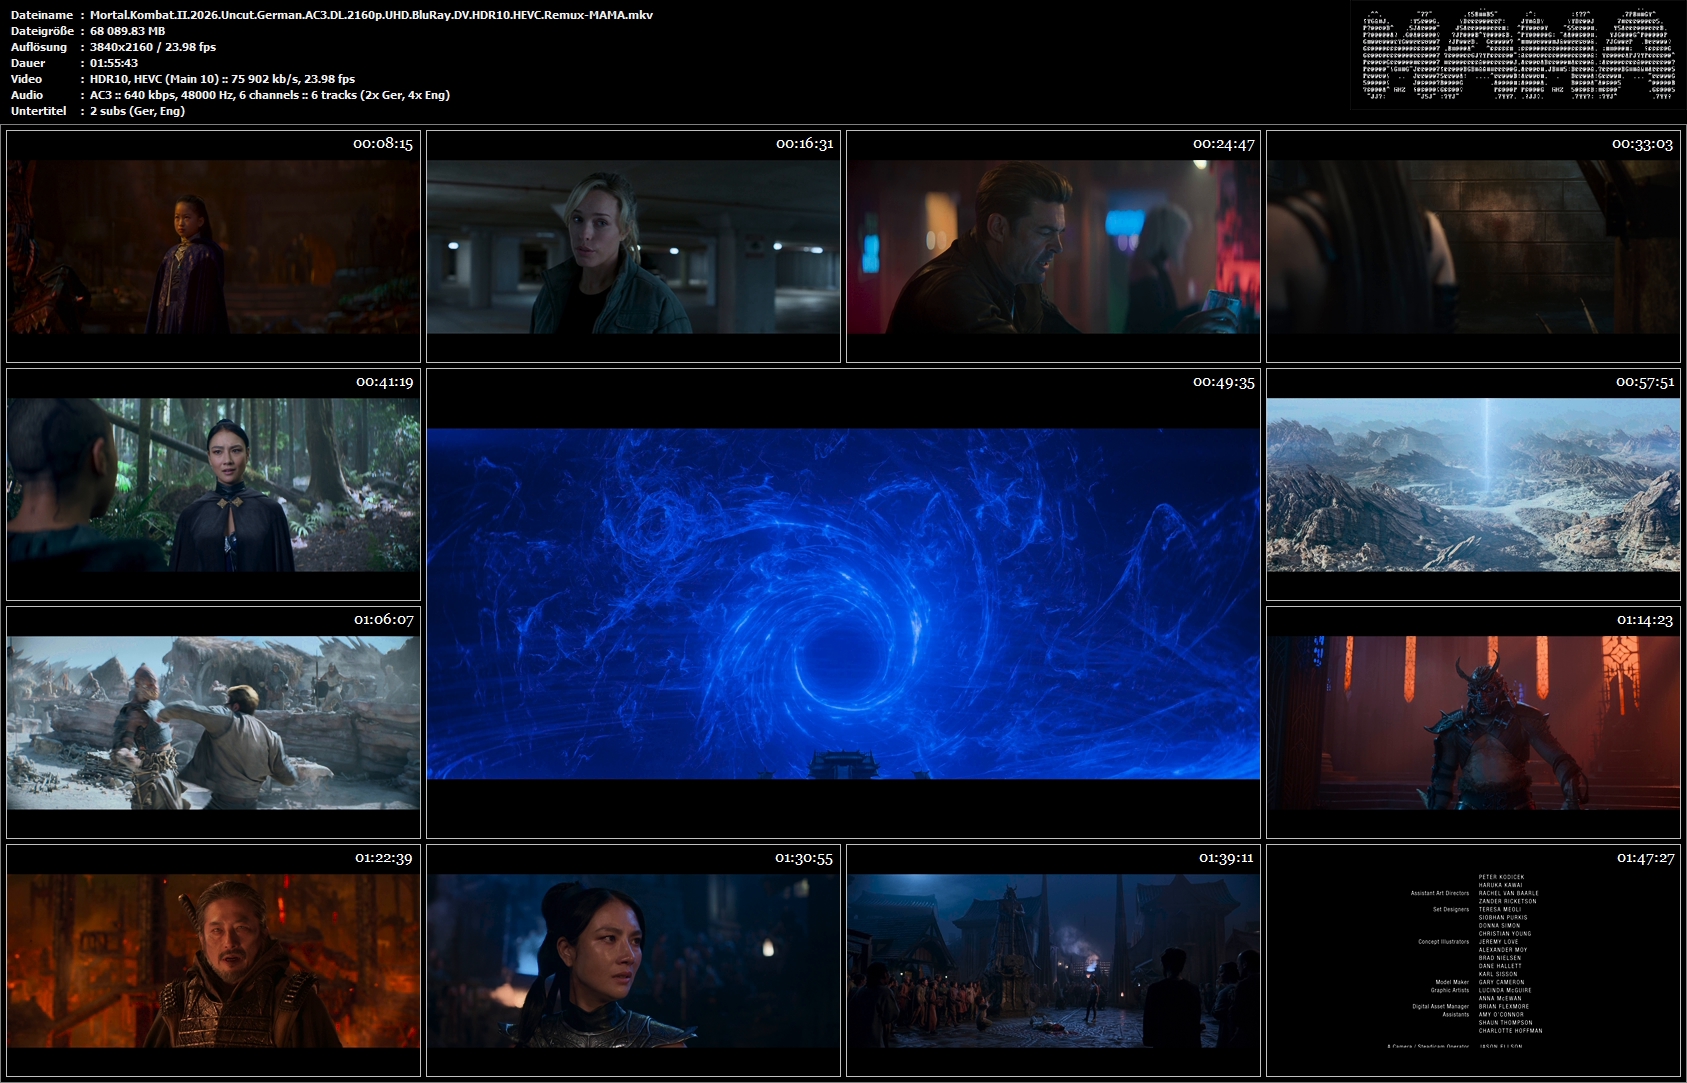Click the Auflösung label

(39, 47)
